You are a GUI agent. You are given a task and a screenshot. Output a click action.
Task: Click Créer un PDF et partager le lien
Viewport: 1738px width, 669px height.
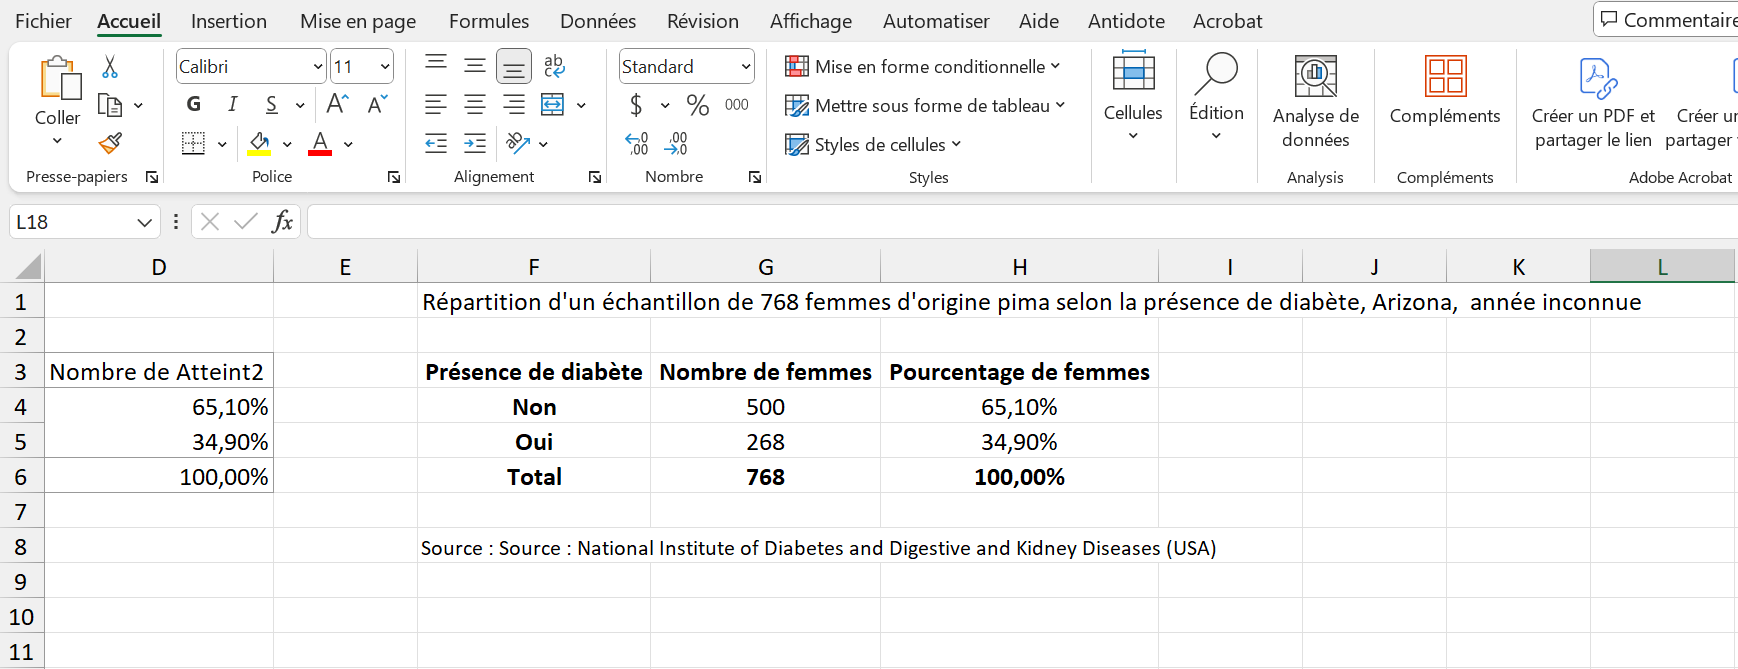pos(1593,103)
